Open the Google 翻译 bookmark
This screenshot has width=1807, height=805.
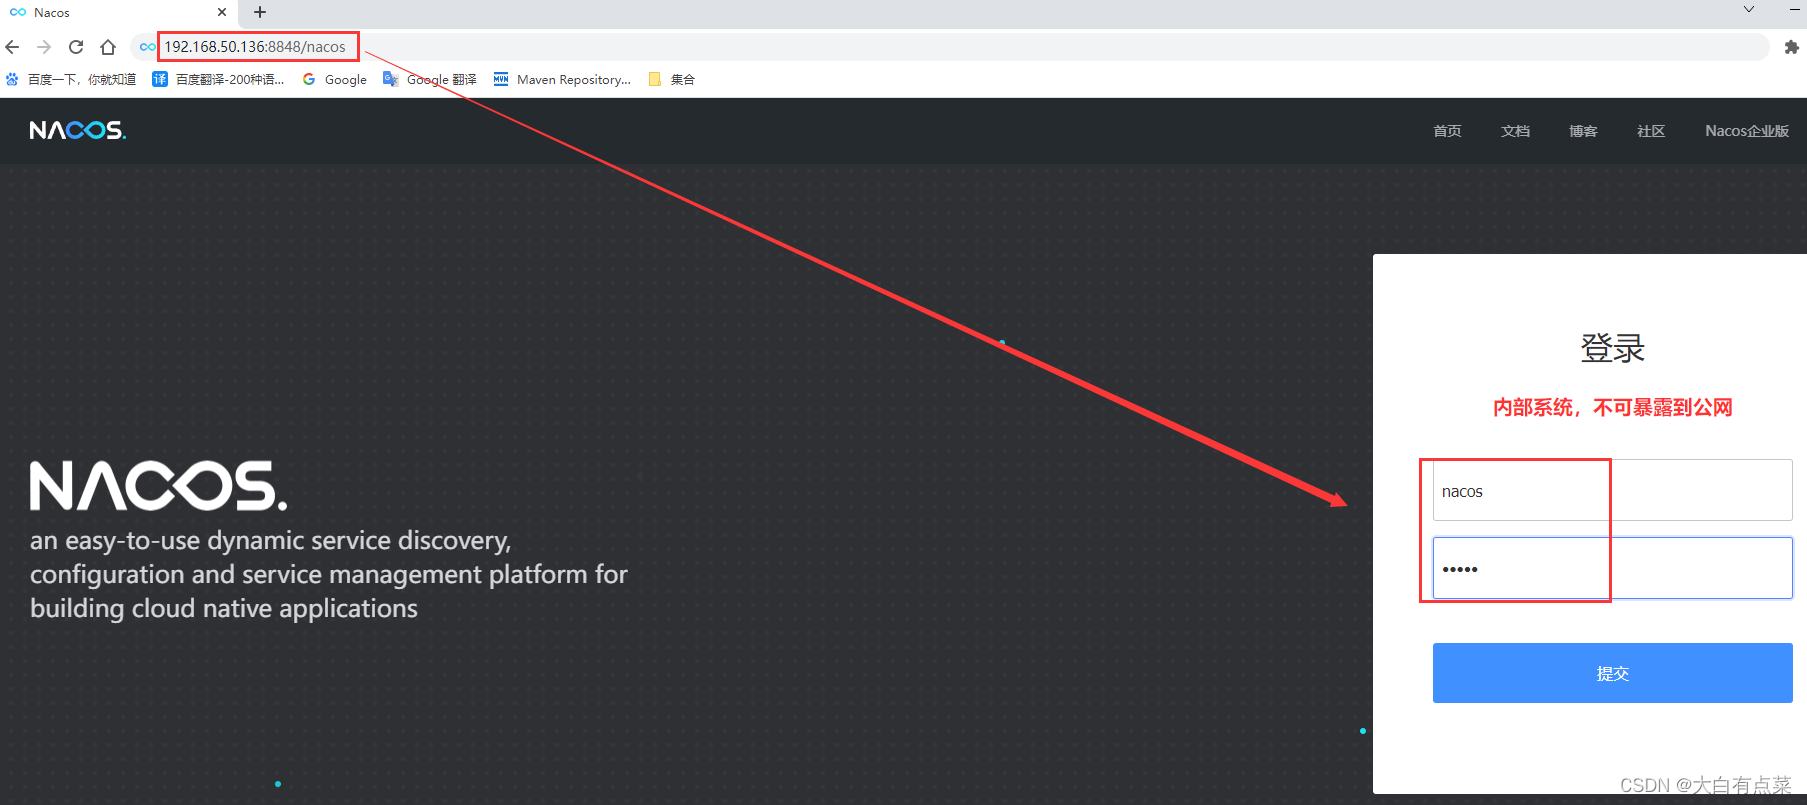pyautogui.click(x=430, y=79)
